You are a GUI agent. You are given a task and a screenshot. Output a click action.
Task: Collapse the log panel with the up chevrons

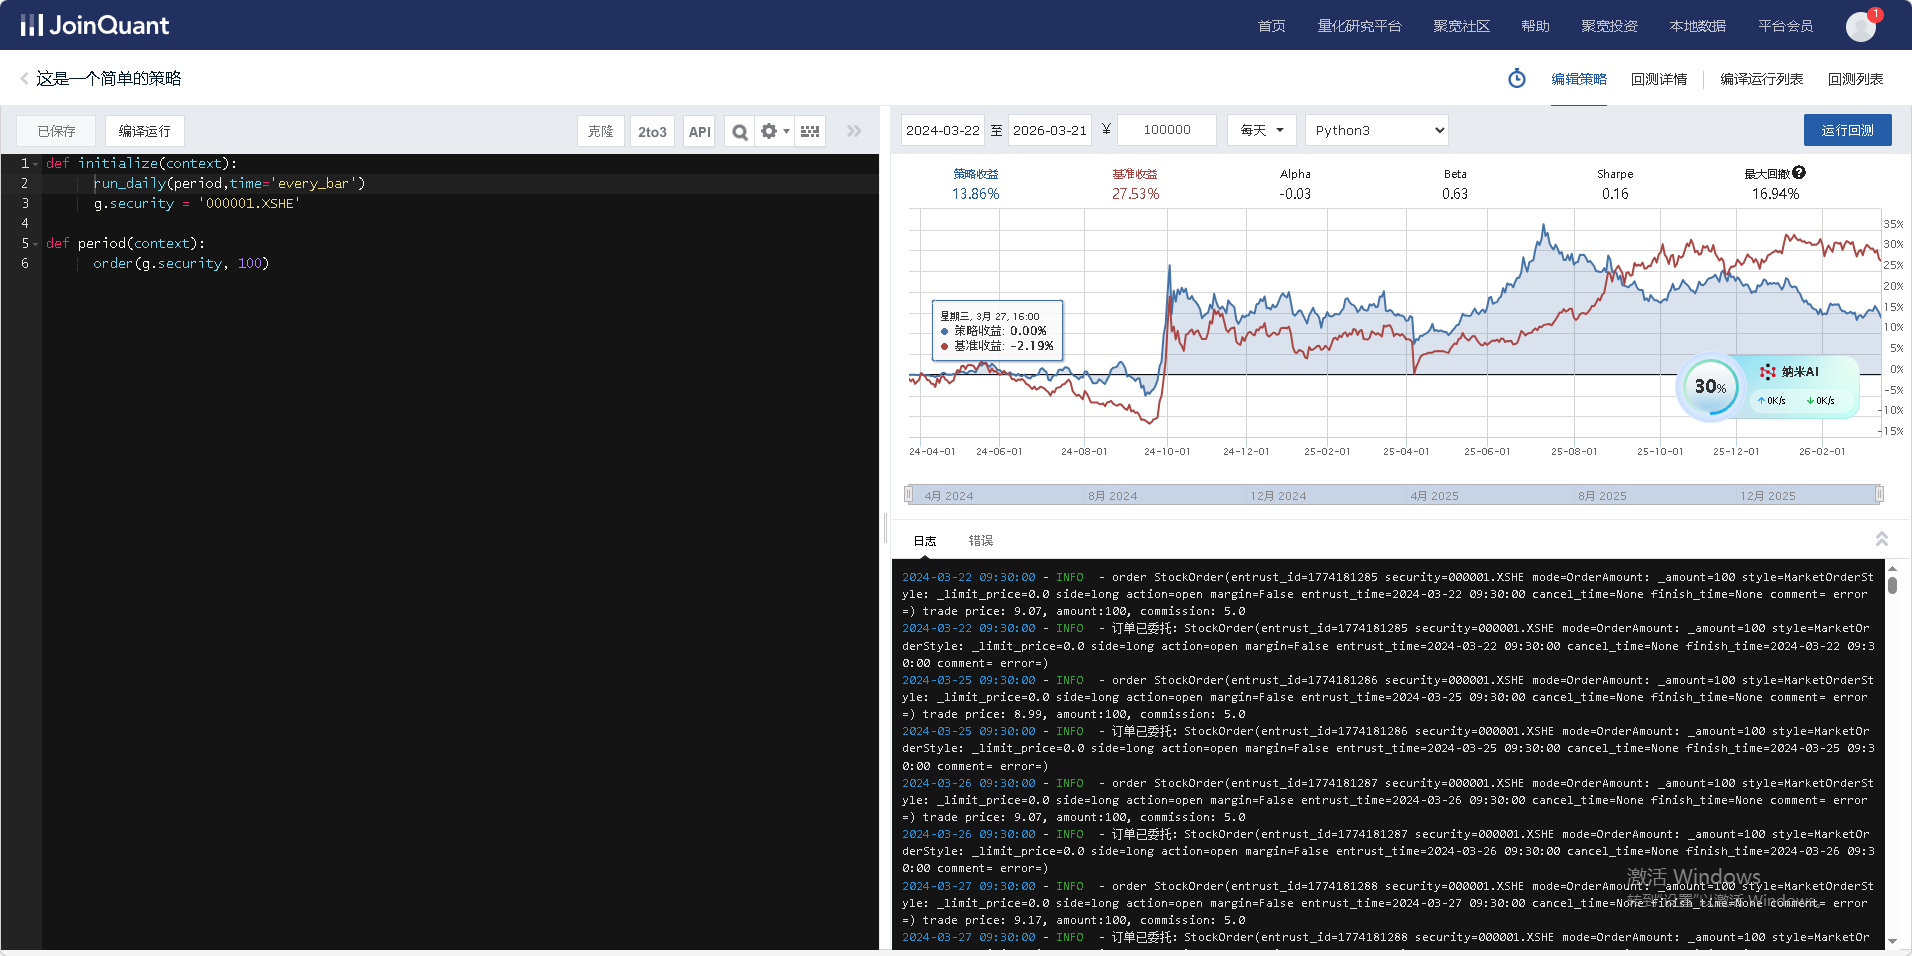tap(1881, 539)
